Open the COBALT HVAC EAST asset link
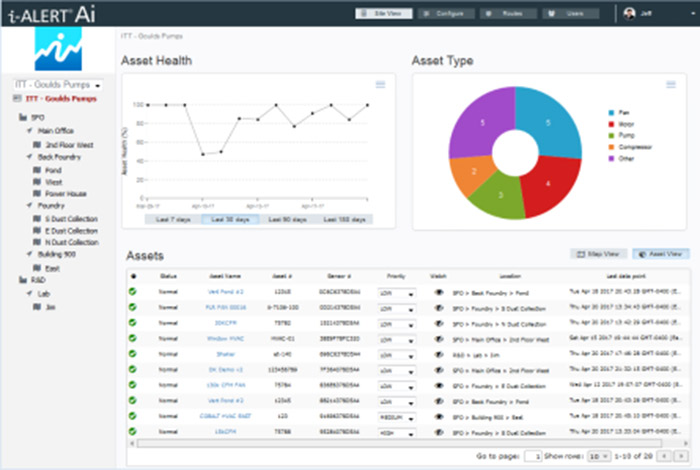This screenshot has width=700, height=470. [x=225, y=416]
